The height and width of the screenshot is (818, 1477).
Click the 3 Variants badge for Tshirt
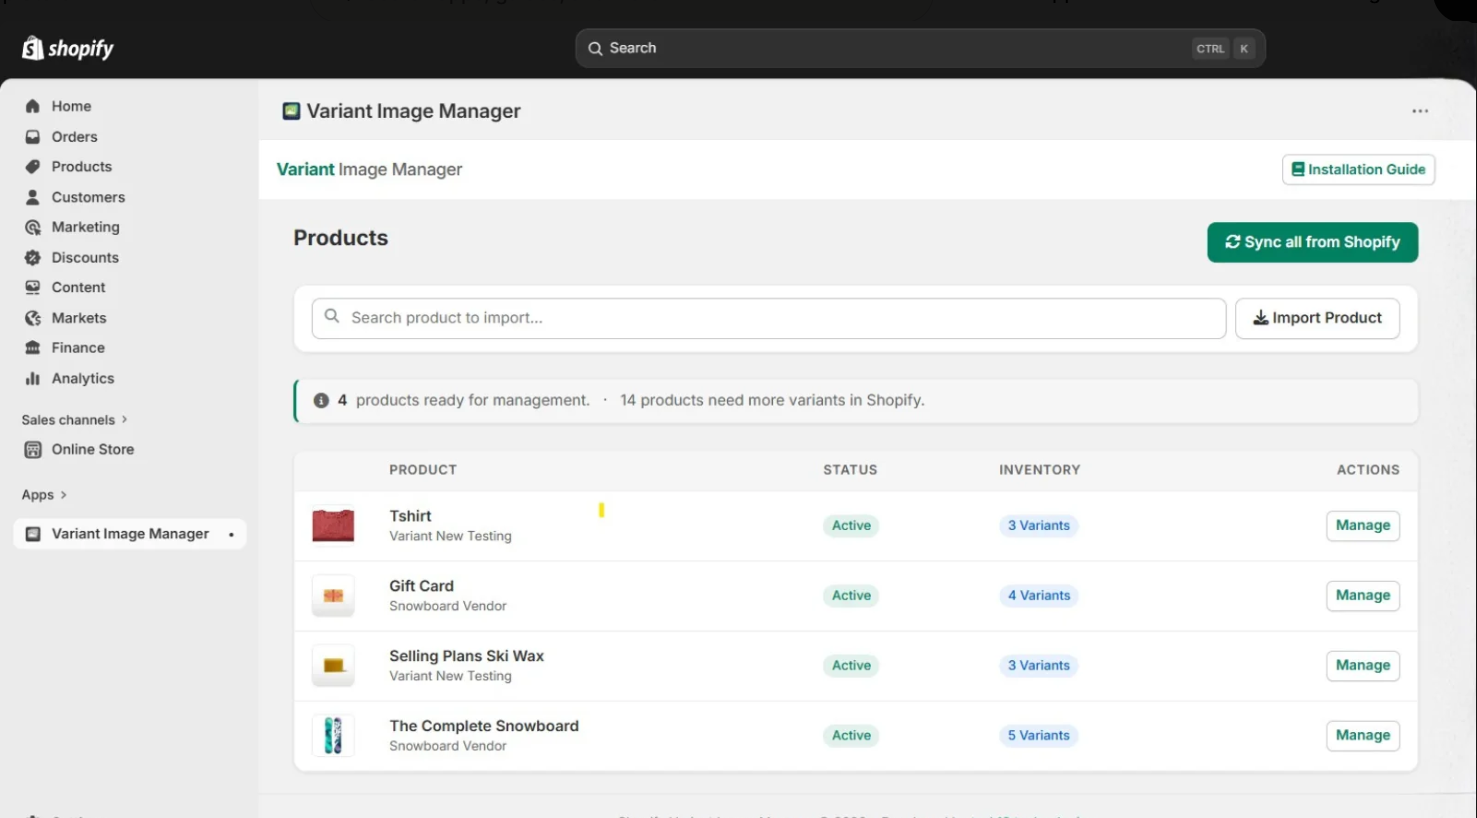[1039, 525]
